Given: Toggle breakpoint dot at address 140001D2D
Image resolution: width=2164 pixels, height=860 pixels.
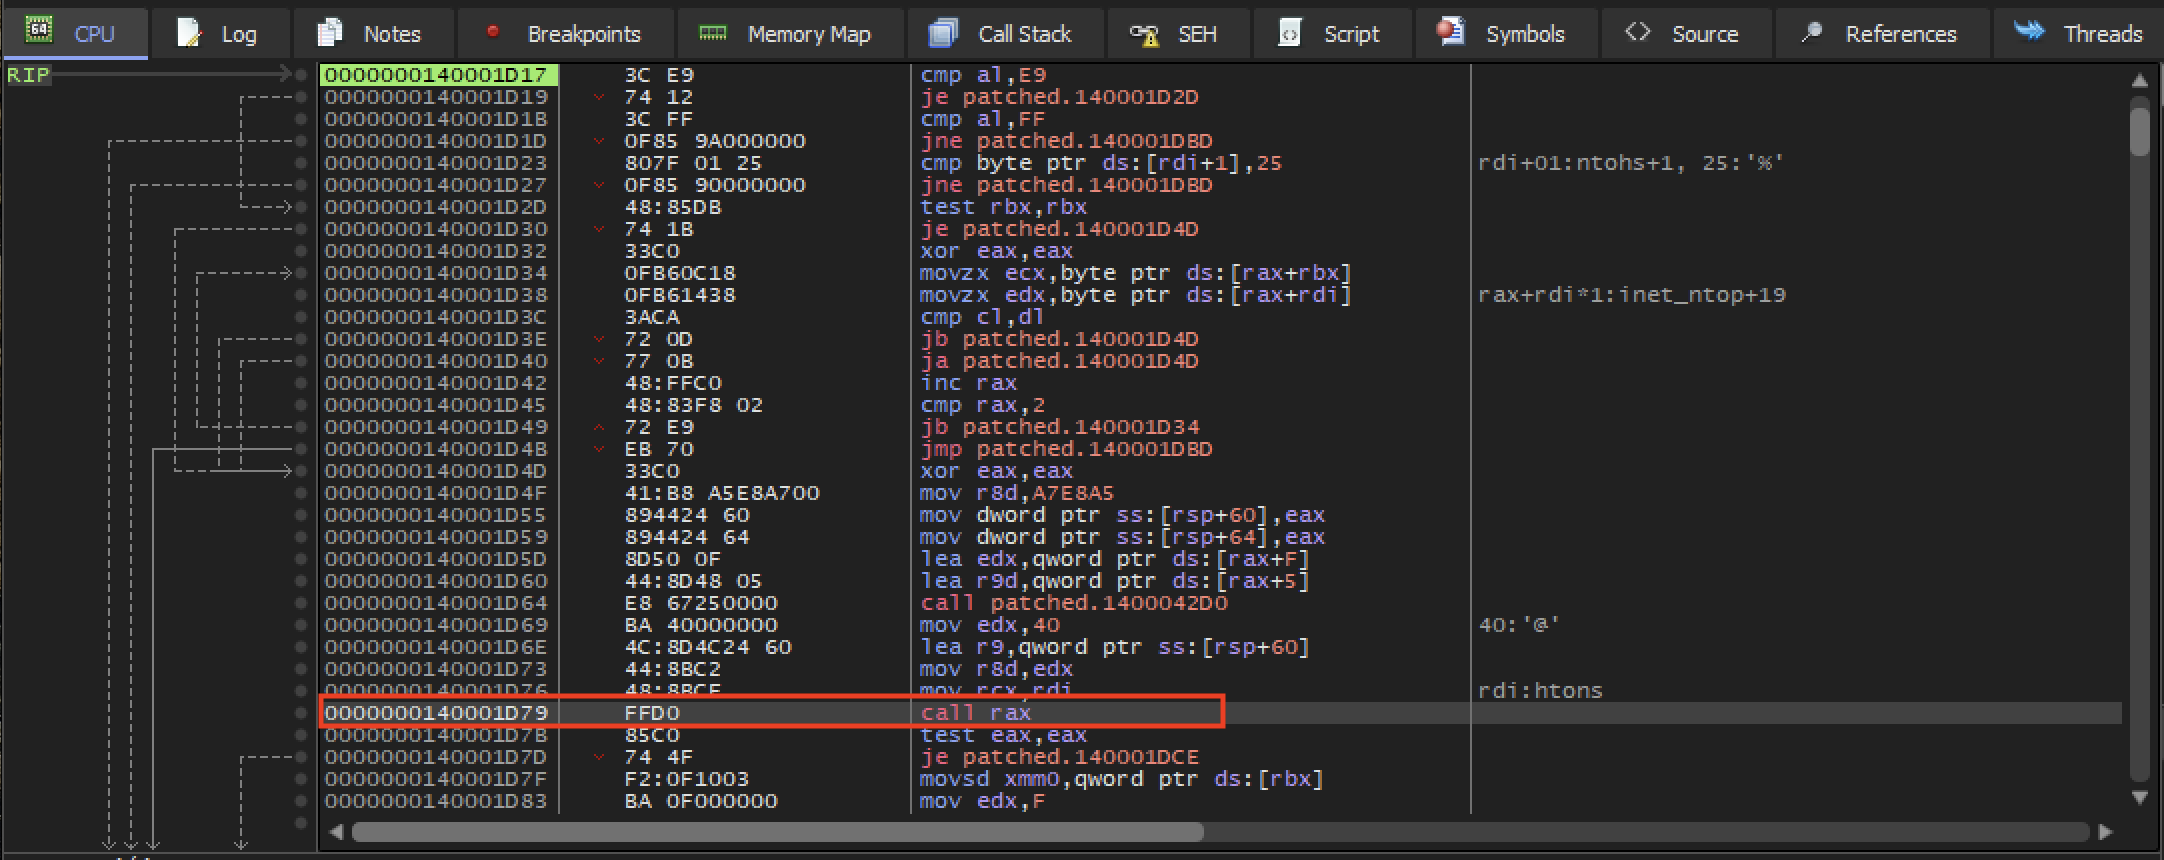Looking at the screenshot, I should [301, 207].
